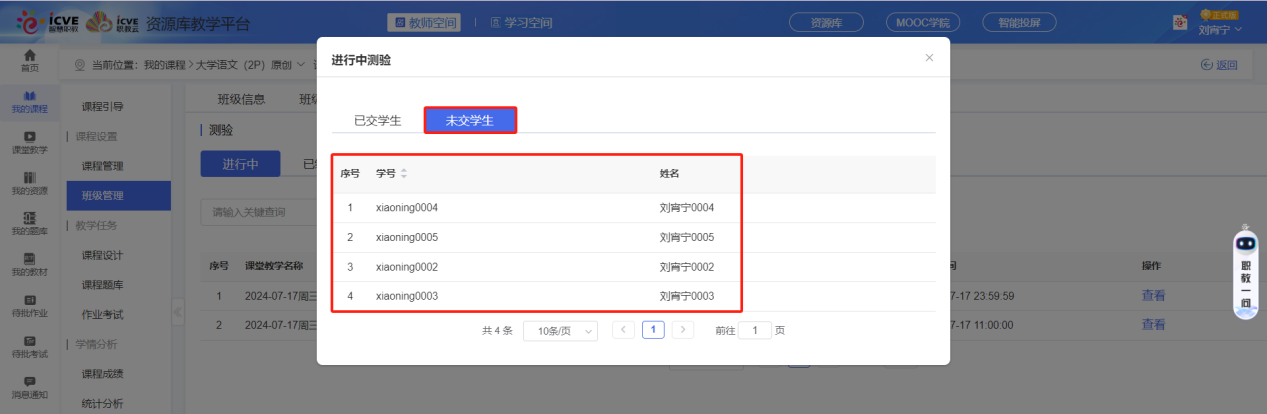Click the 资源库 button in header
This screenshot has height=414, width=1267.
tap(826, 22)
